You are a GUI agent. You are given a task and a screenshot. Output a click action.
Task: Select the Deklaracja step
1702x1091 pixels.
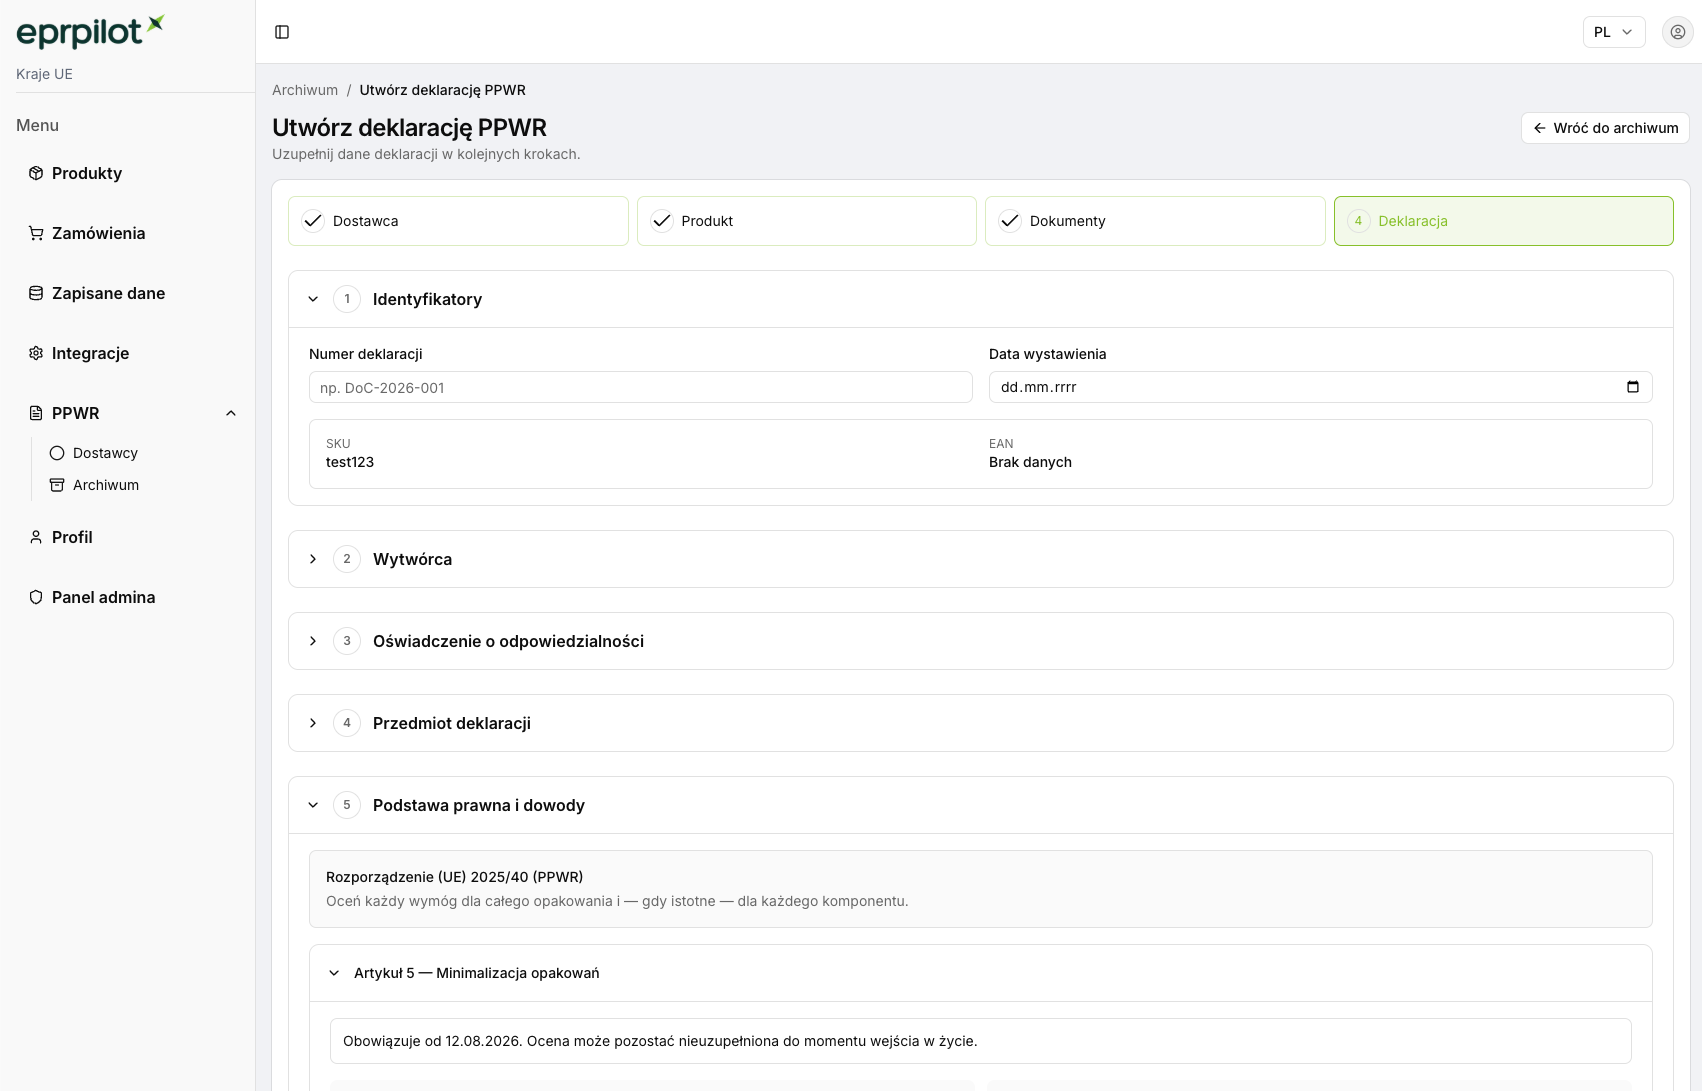tap(1503, 221)
